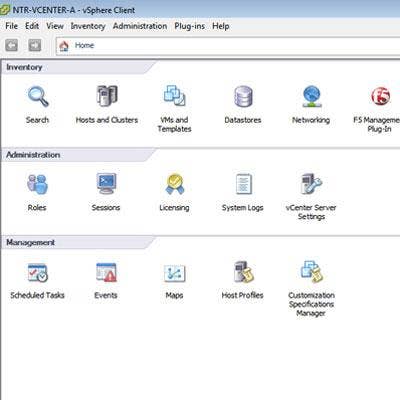Click the "System Logs" label
Image resolution: width=400 pixels, height=400 pixels.
[243, 208]
